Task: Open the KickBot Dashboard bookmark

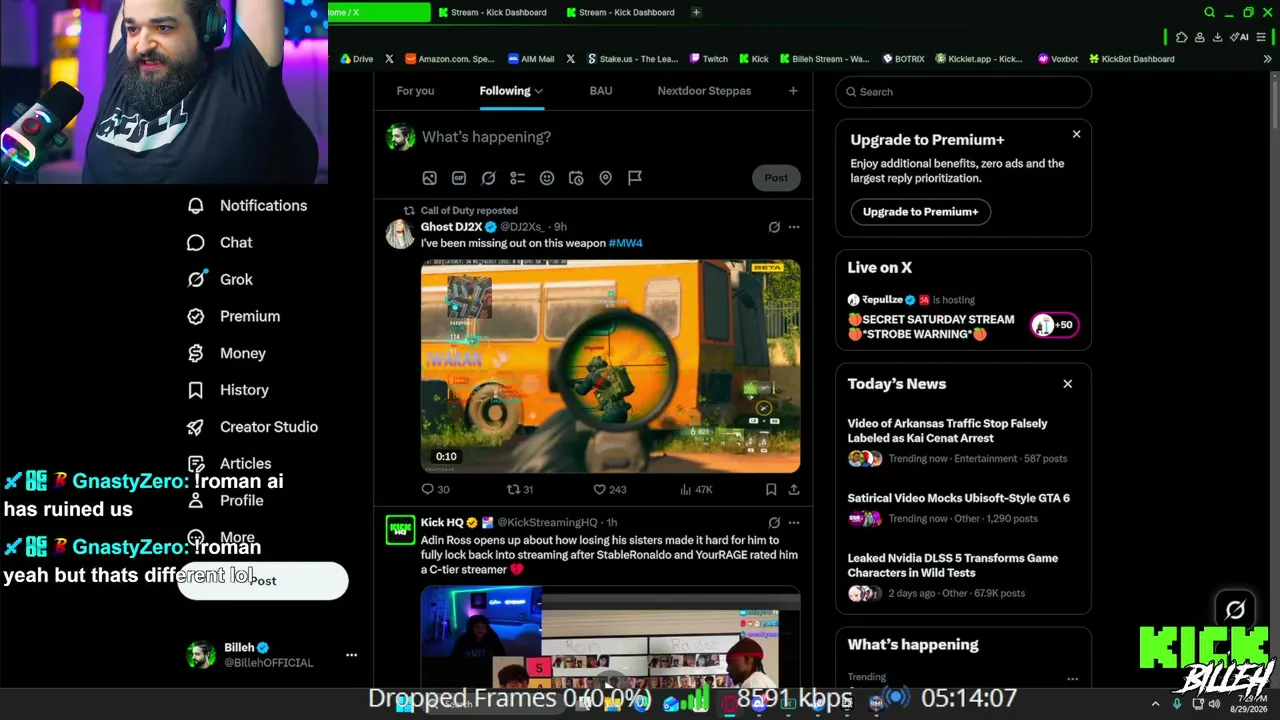Action: pyautogui.click(x=1131, y=59)
